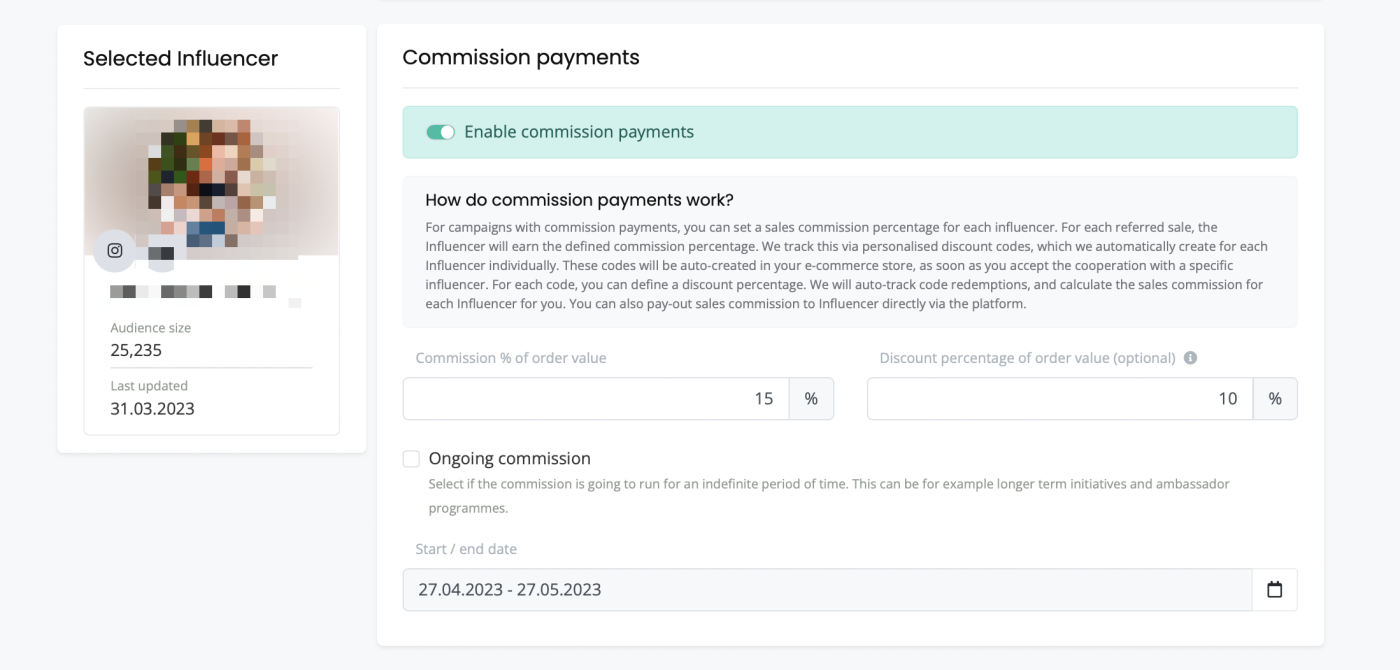This screenshot has height=670, width=1400.
Task: Click the influencer profile photo thumbnail
Action: [x=212, y=182]
